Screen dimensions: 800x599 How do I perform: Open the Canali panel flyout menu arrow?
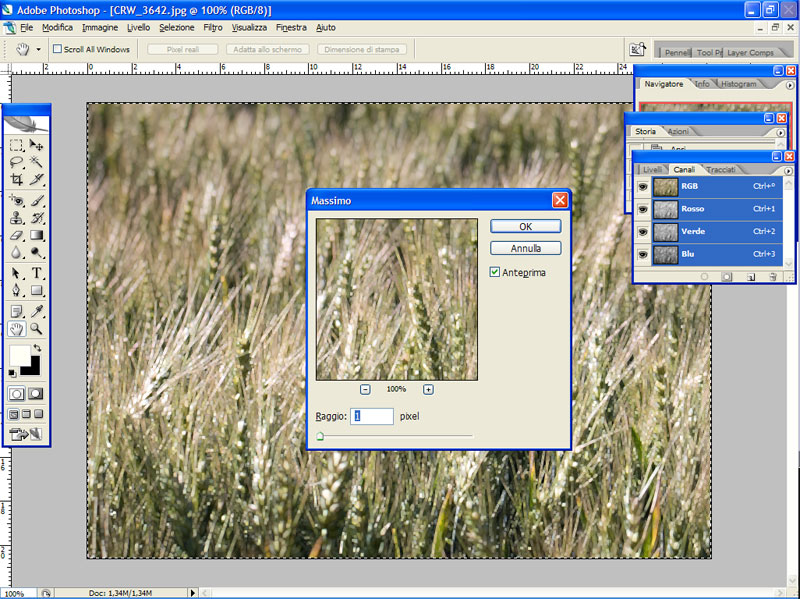pyautogui.click(x=789, y=170)
